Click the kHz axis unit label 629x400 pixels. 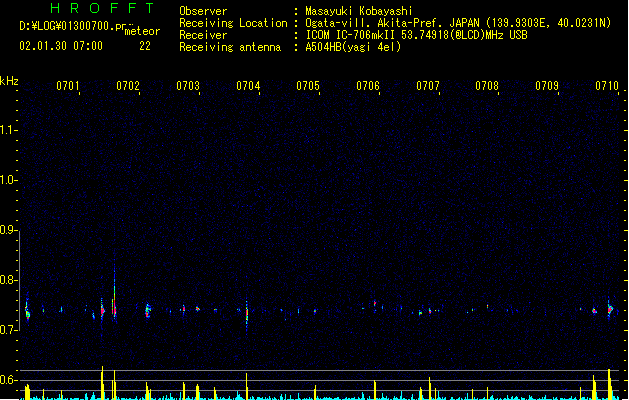point(9,81)
